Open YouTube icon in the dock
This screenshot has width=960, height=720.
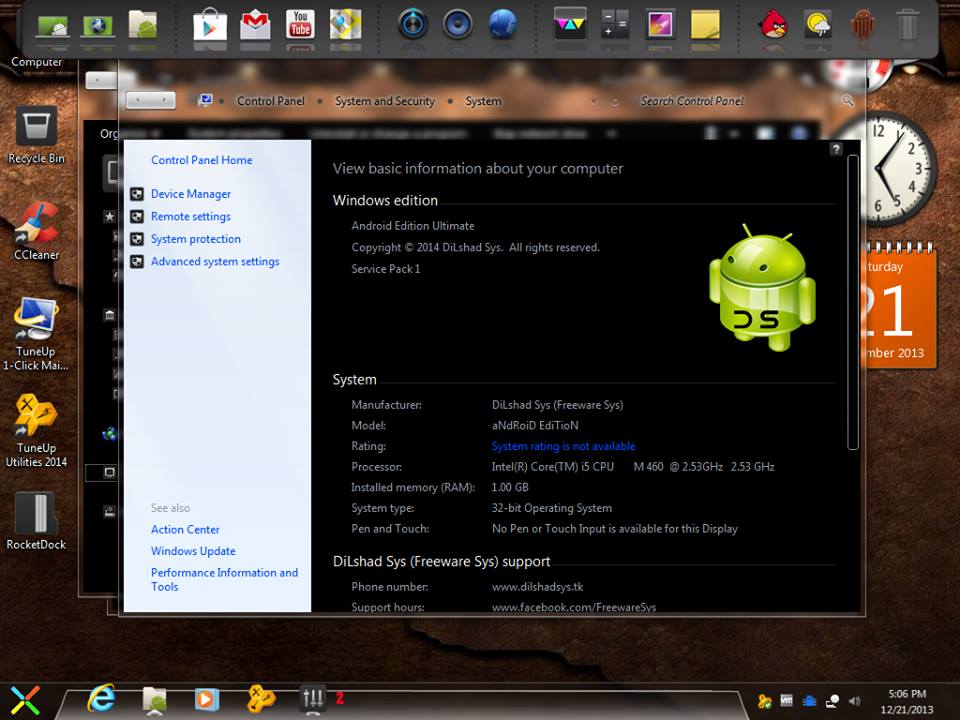(x=300, y=24)
